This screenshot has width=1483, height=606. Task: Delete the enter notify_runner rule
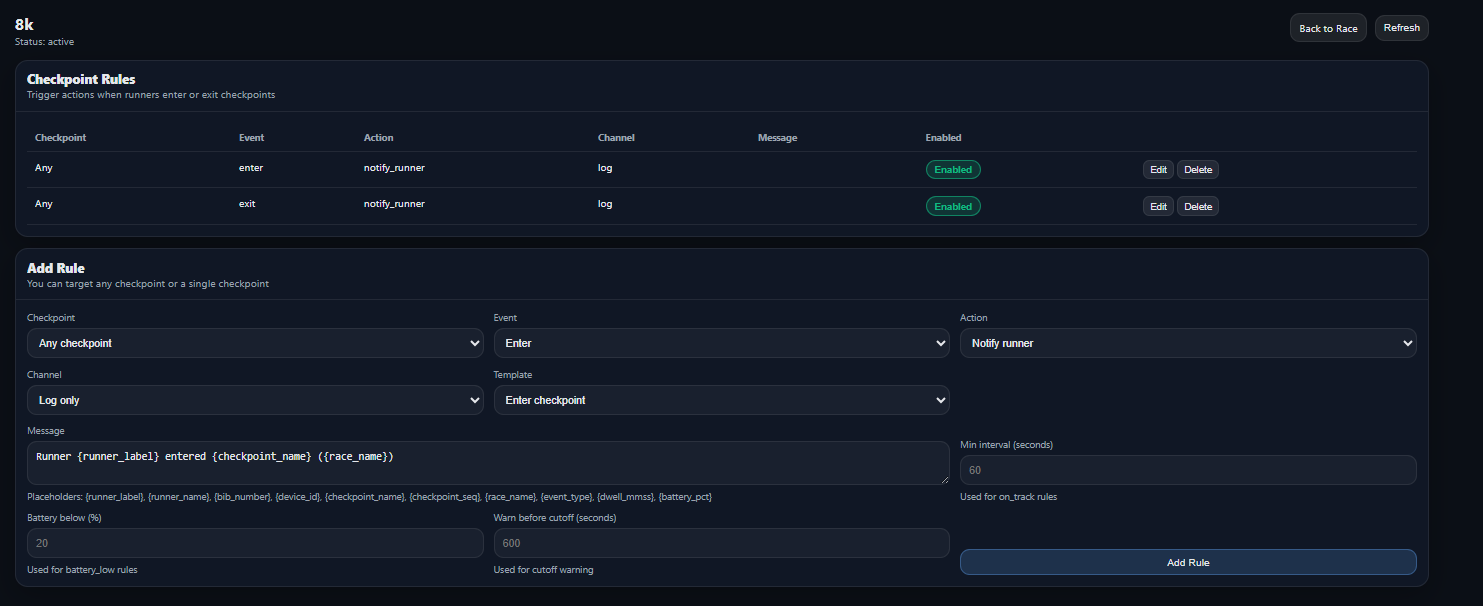[1197, 170]
